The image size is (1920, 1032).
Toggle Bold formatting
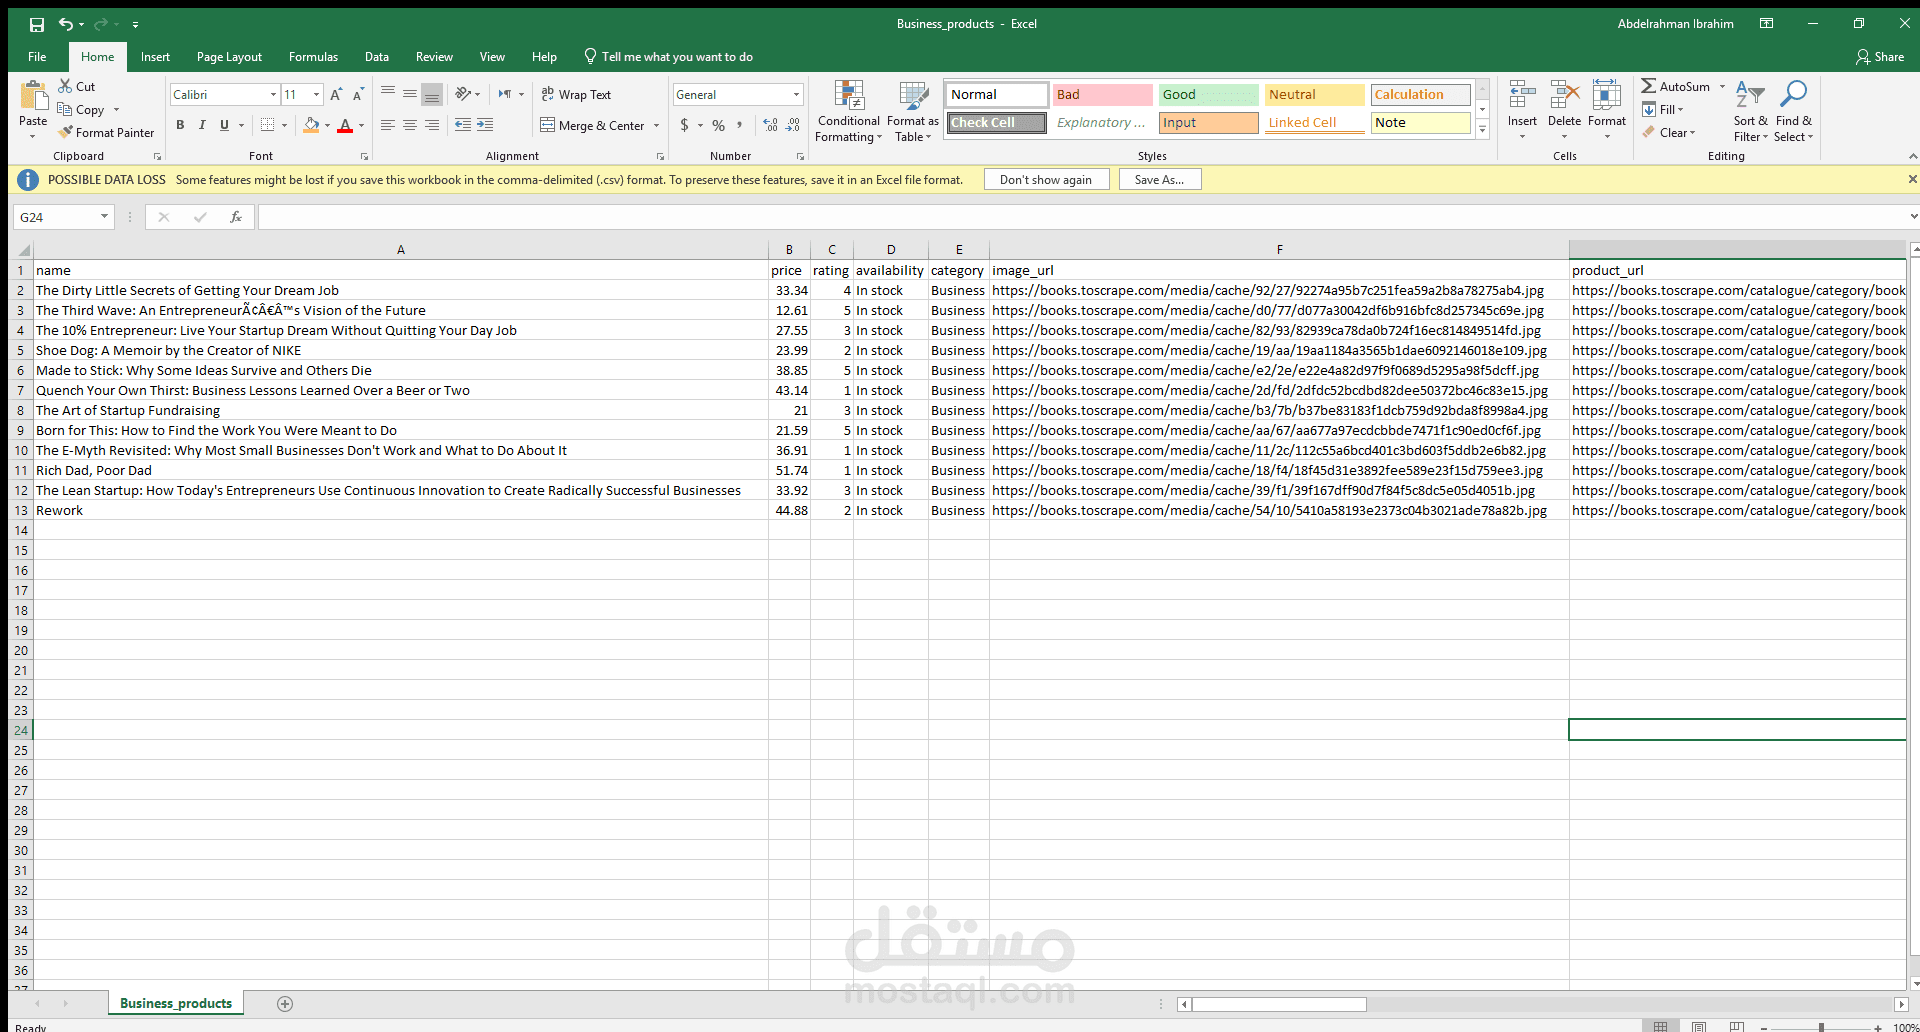[x=180, y=125]
